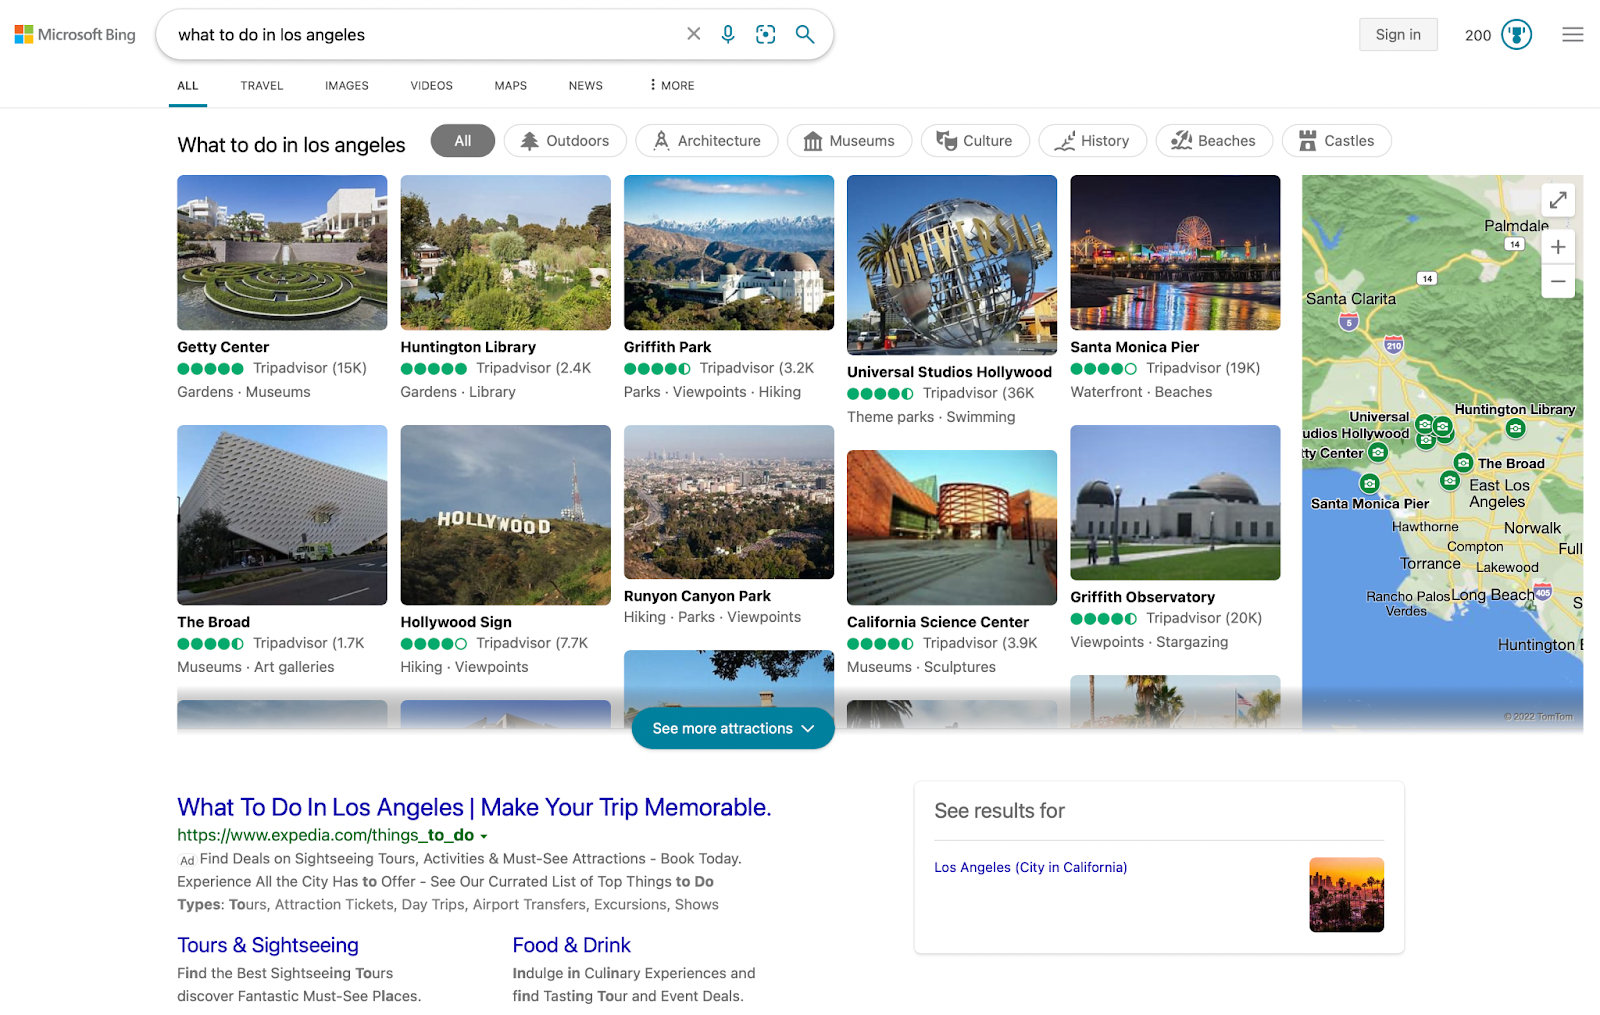
Task: Zoom out on the map
Action: coord(1558,281)
